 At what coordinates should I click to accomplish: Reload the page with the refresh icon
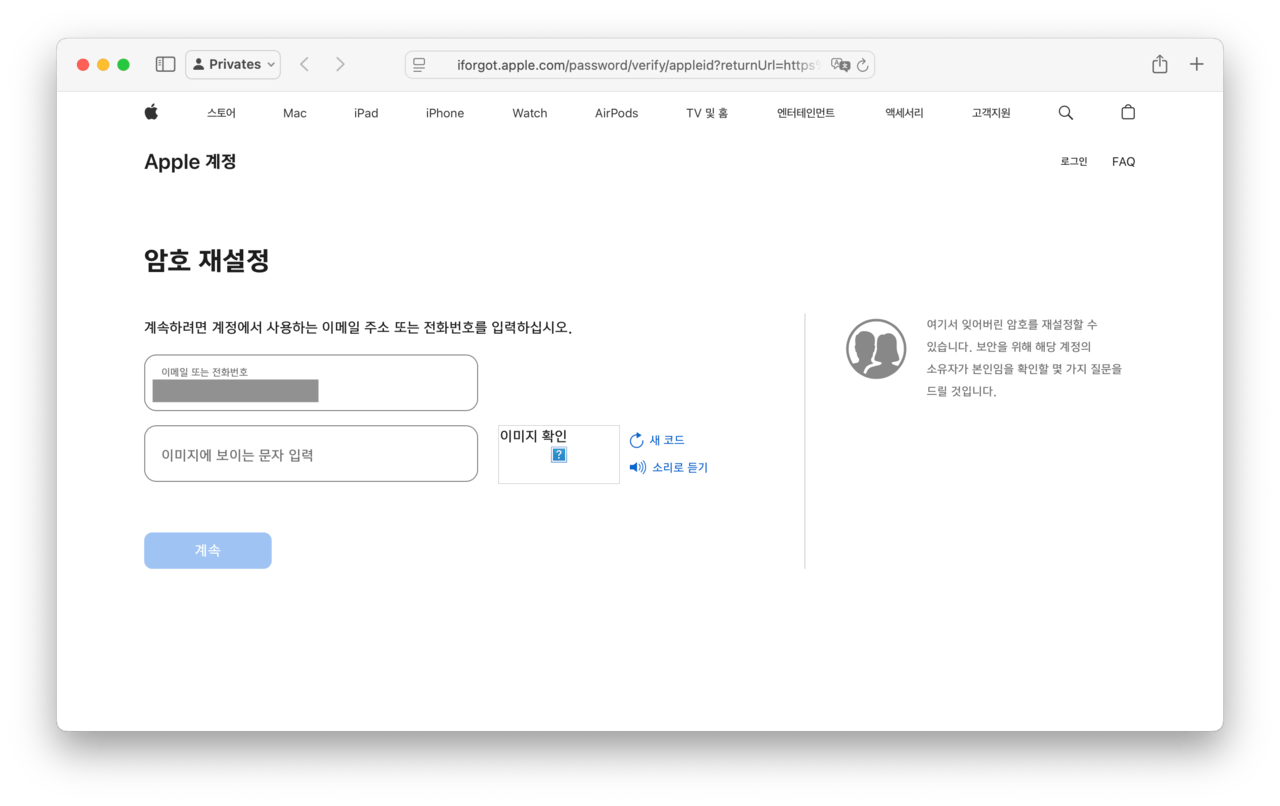coord(863,65)
